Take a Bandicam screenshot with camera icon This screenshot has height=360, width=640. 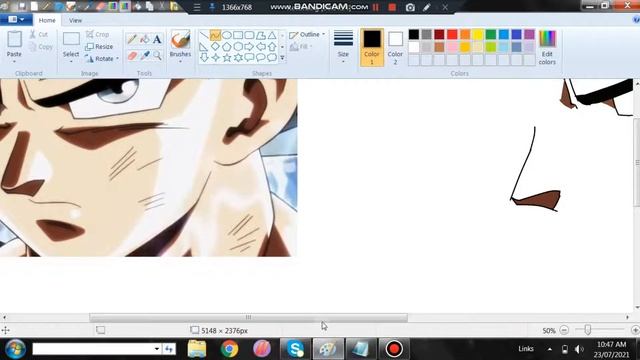pos(410,7)
